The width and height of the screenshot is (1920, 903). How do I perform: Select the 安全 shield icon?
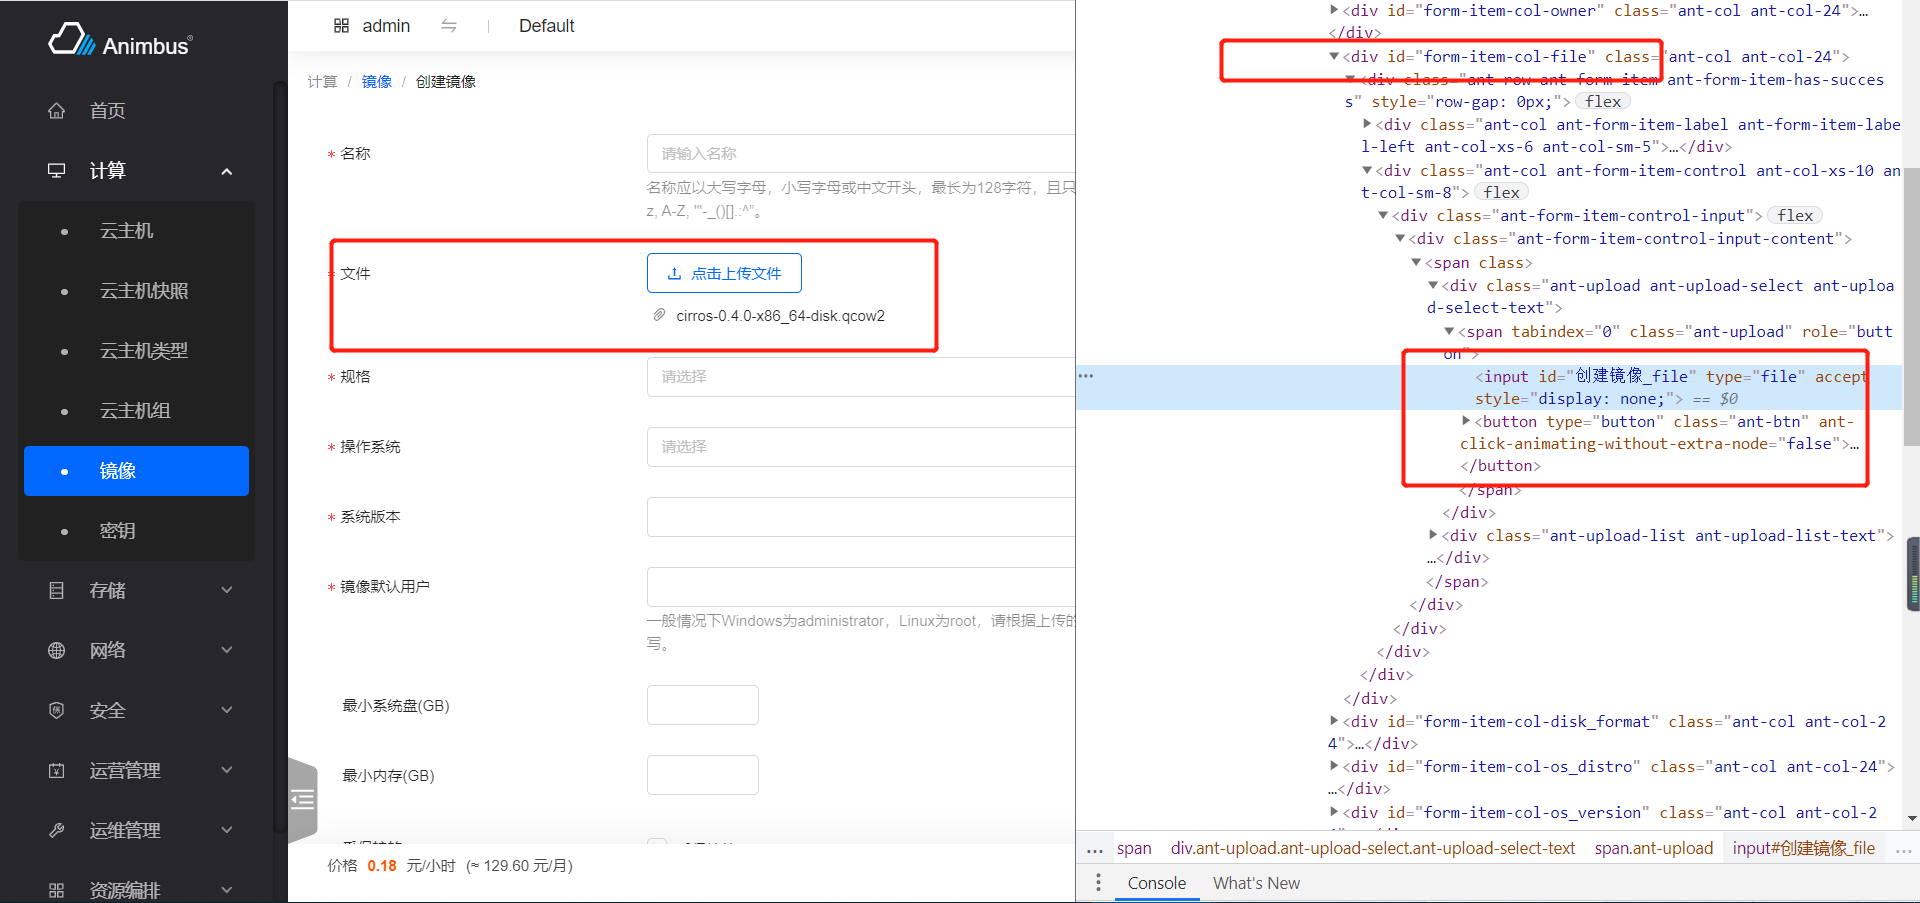point(57,710)
